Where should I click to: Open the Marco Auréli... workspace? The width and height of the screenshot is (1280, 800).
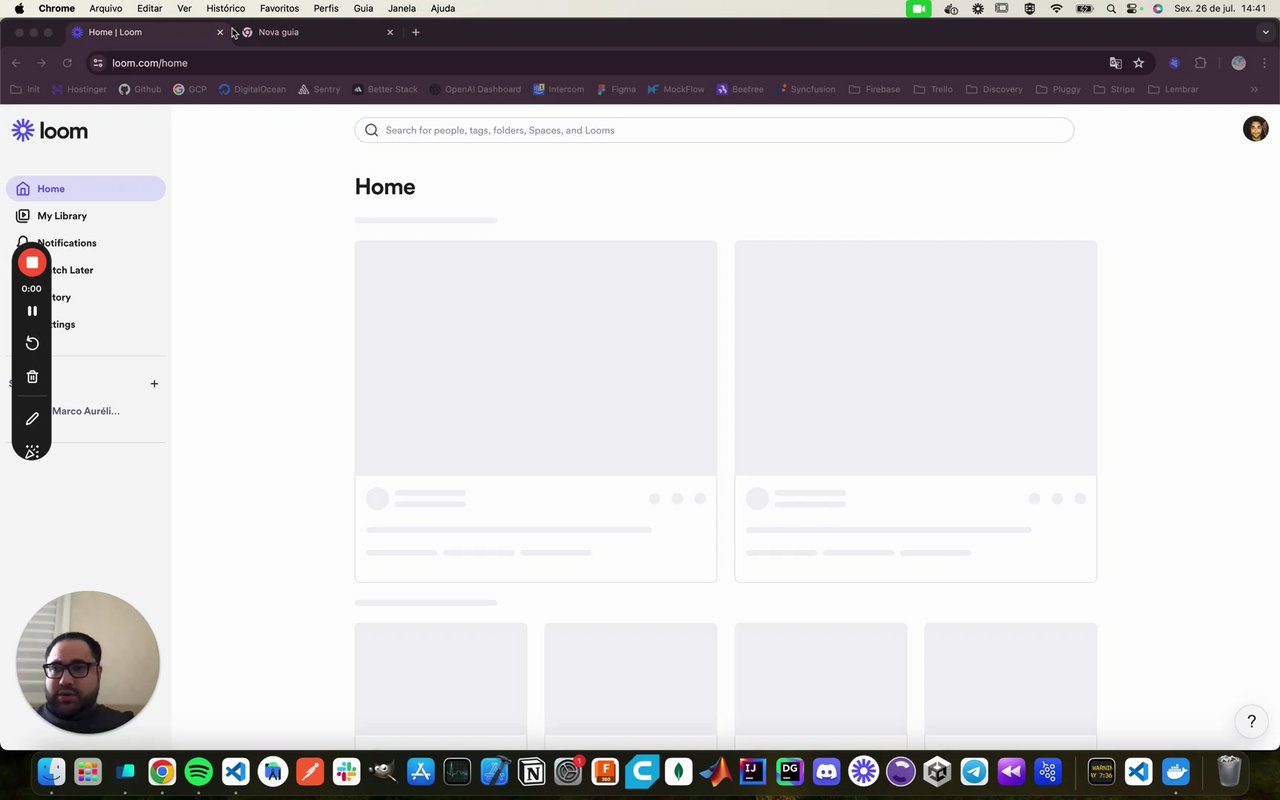pos(86,411)
